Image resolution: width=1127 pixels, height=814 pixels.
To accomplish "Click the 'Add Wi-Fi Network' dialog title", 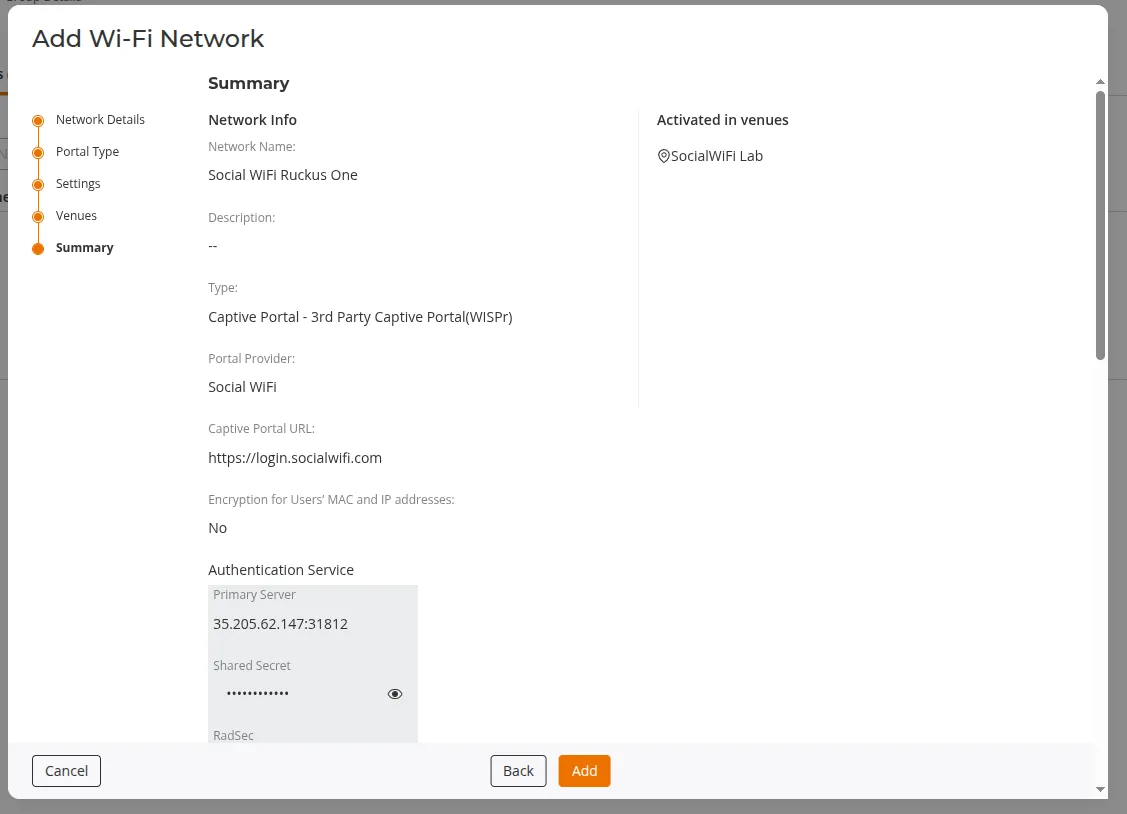I will pos(148,39).
